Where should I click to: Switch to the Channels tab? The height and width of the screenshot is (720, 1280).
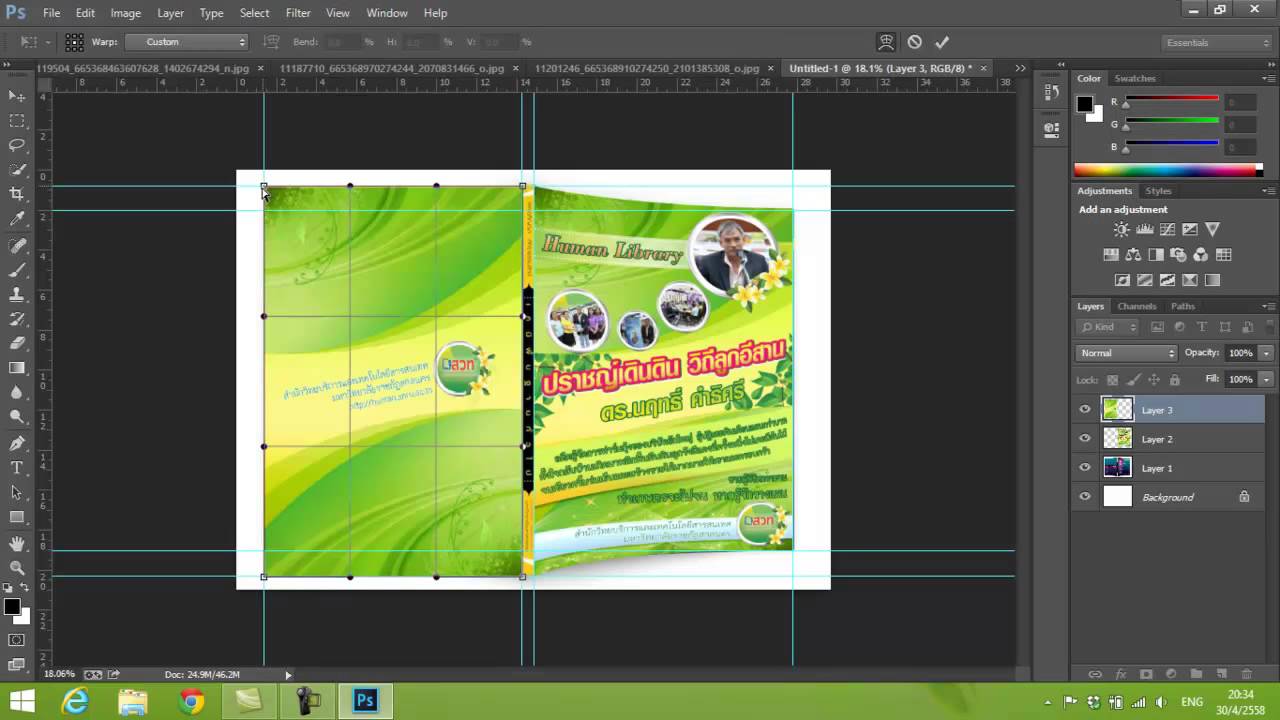[x=1137, y=306]
